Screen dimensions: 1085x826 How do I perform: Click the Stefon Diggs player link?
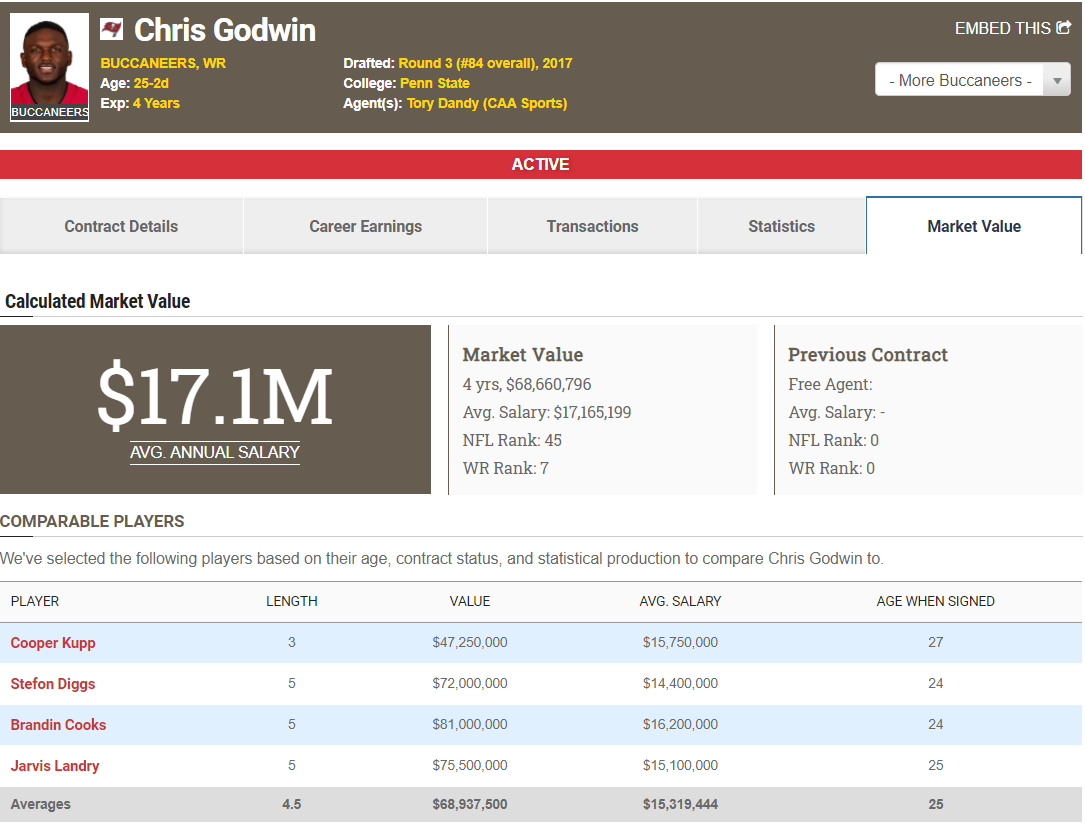53,684
